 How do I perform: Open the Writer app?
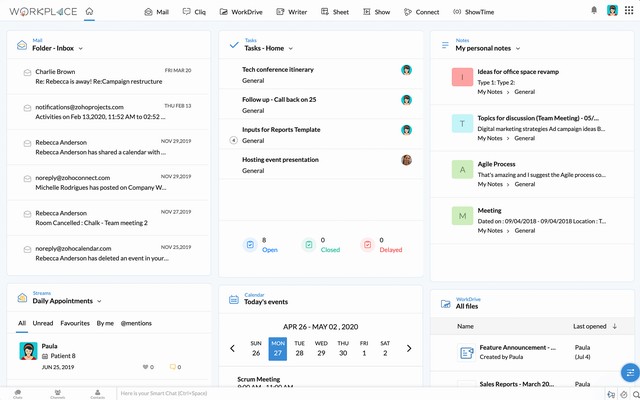pos(291,12)
